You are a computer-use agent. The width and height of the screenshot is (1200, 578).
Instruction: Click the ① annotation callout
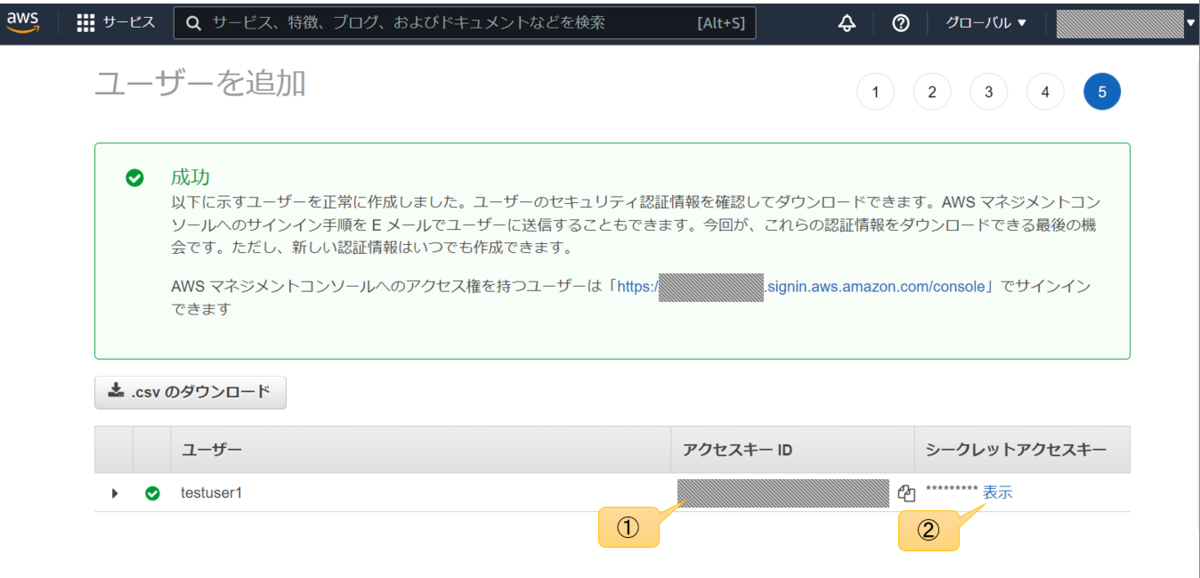coord(629,529)
